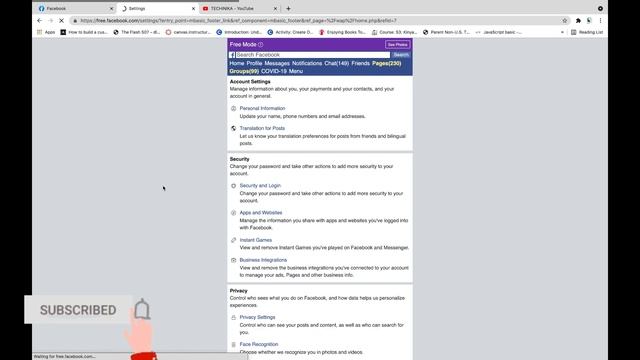Open the Extensions puzzle icon
The image size is (640, 360).
click(x=578, y=20)
